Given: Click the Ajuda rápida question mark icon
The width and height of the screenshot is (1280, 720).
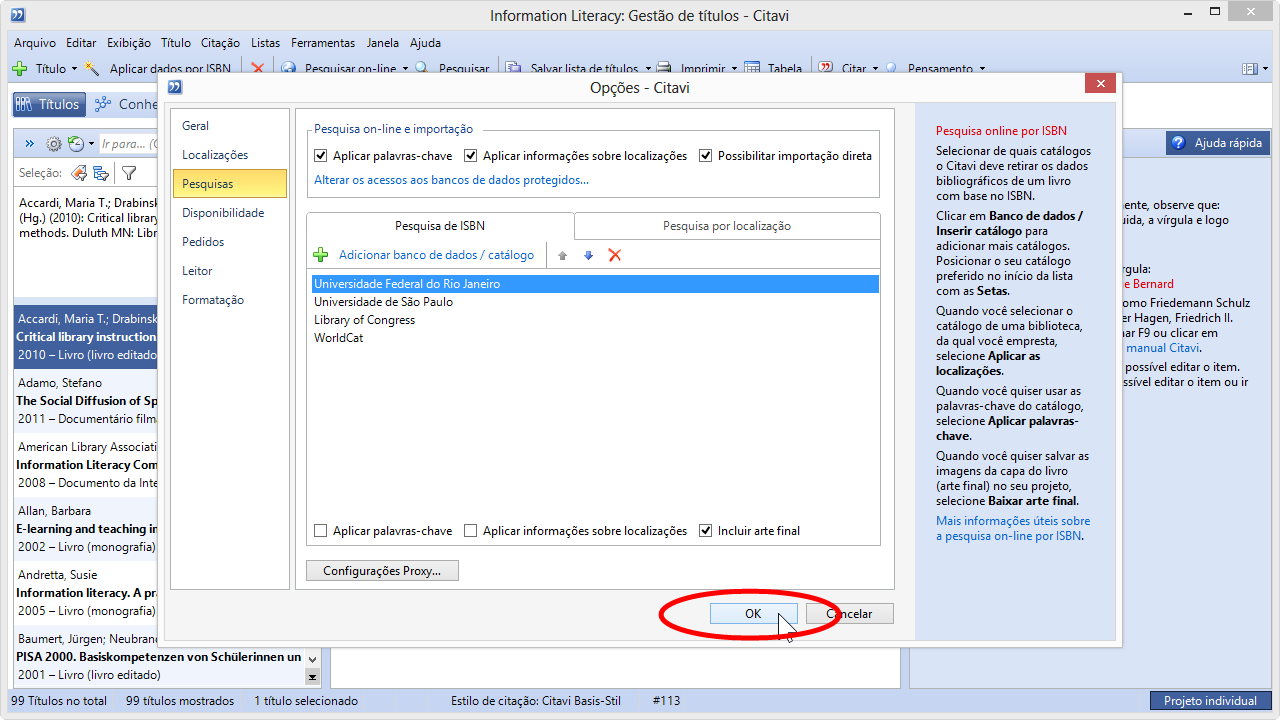Looking at the screenshot, I should [x=1178, y=143].
